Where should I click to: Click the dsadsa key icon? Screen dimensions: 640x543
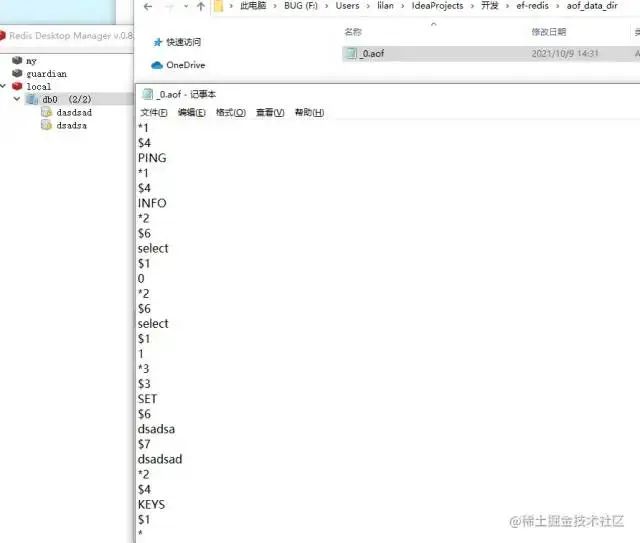(x=47, y=125)
